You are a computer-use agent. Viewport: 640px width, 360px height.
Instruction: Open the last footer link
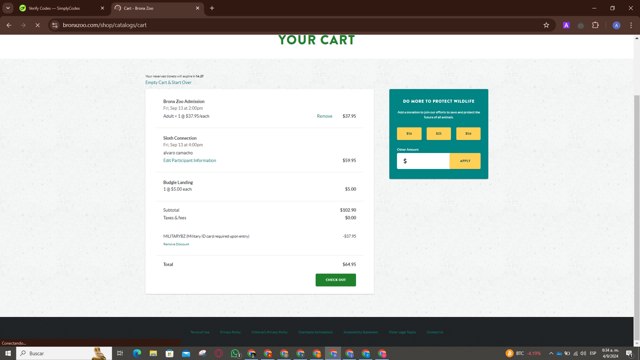click(435, 332)
